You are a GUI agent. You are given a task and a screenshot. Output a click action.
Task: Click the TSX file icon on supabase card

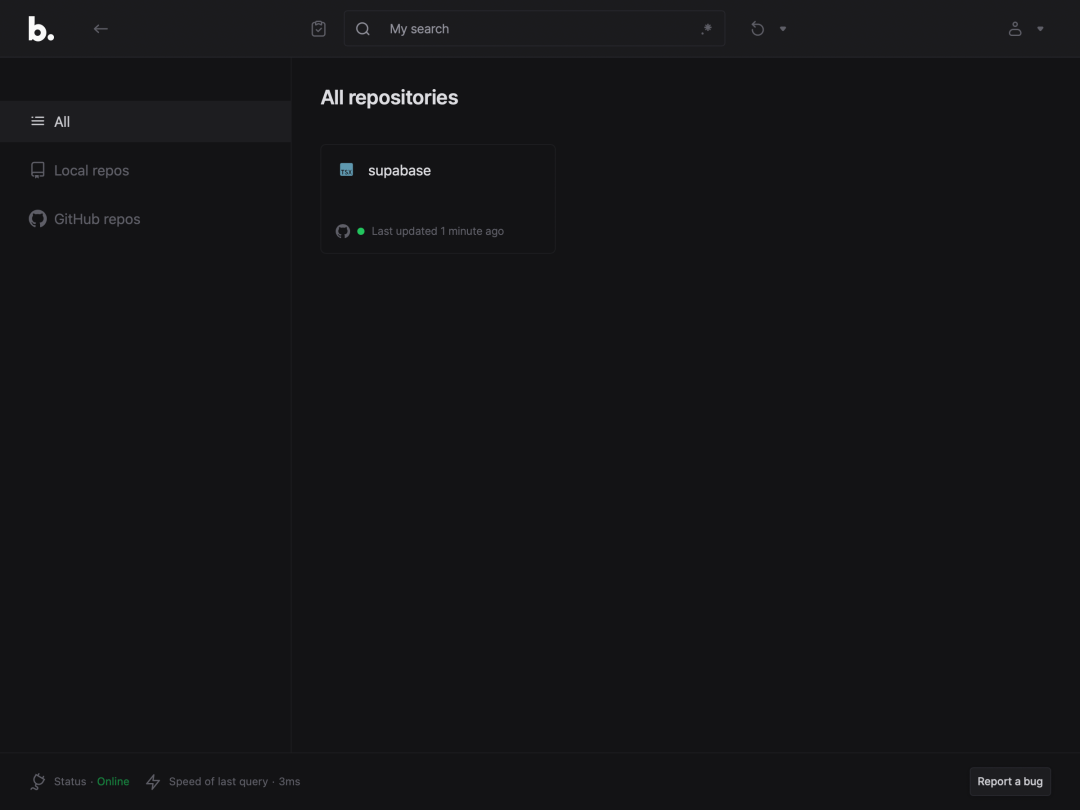(346, 169)
